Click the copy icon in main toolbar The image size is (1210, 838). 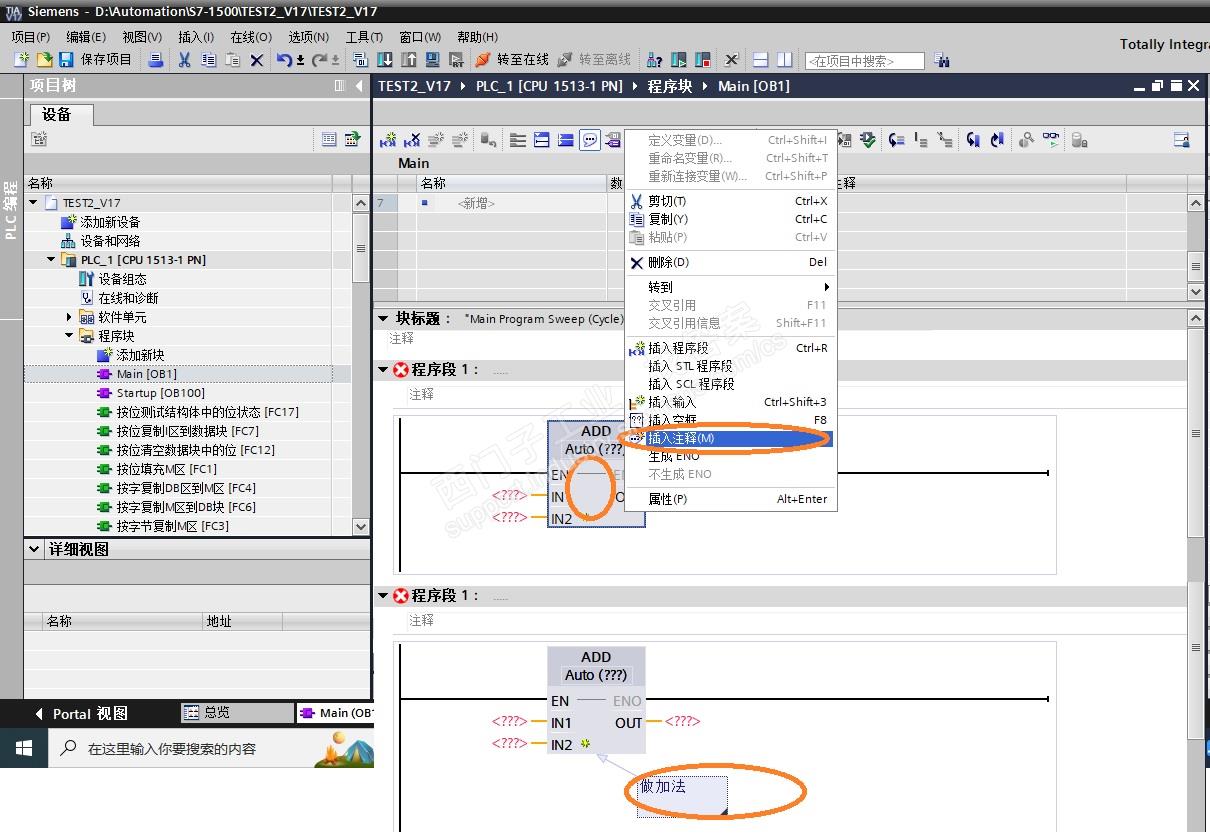(x=208, y=60)
